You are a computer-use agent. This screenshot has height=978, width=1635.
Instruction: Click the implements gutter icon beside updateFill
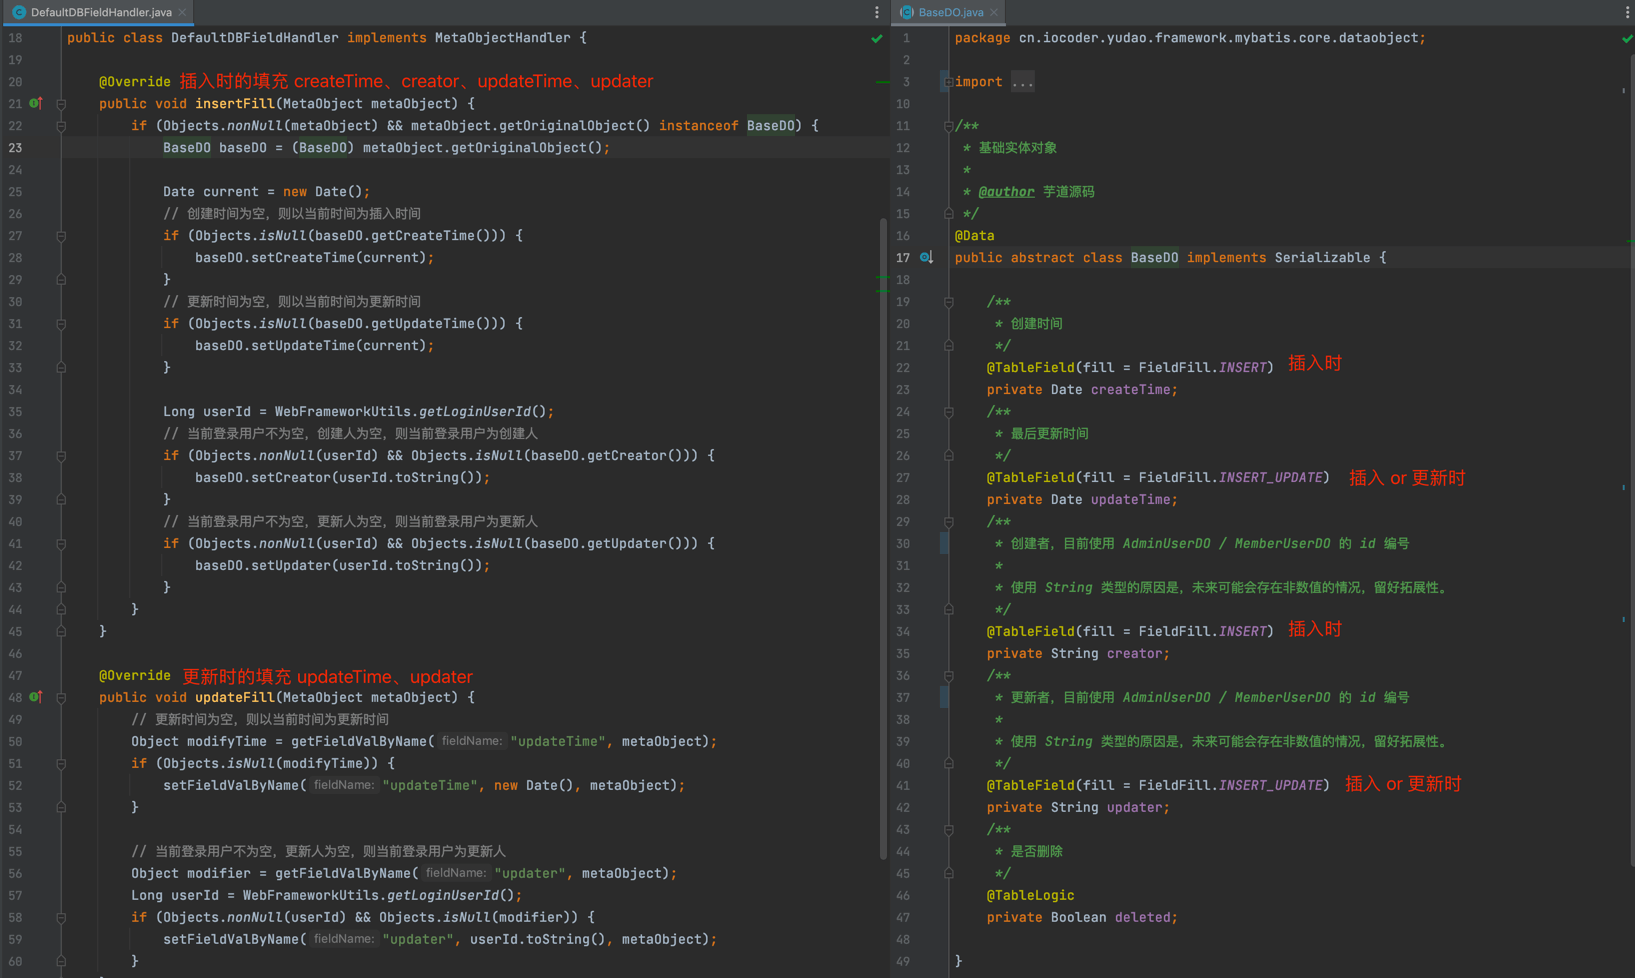coord(35,697)
